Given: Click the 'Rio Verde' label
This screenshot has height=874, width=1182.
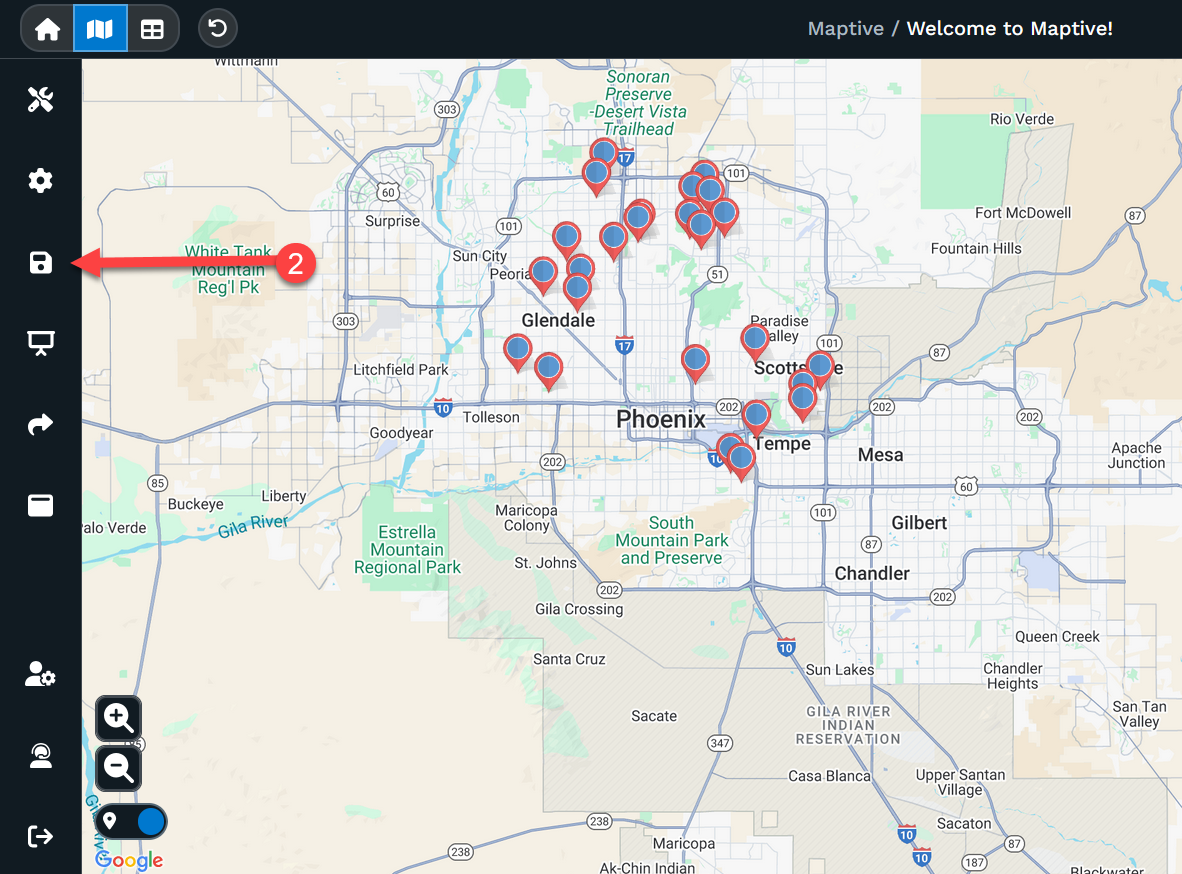Looking at the screenshot, I should coord(1021,119).
